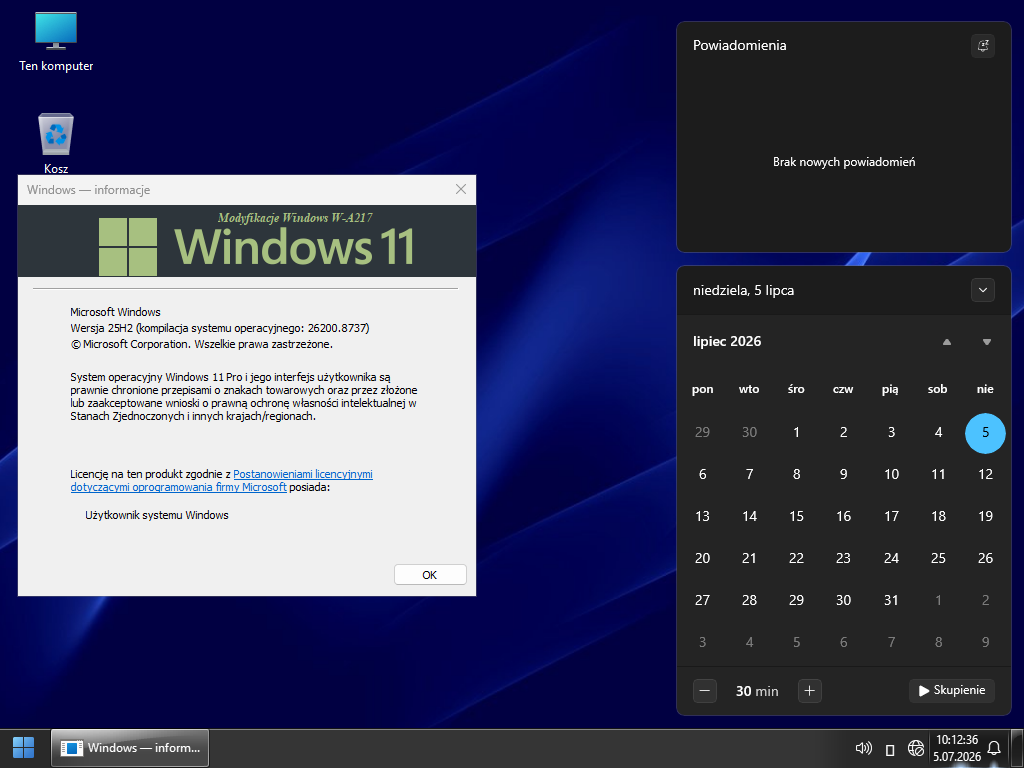Select July 15 in the calendar
The height and width of the screenshot is (768, 1024).
(796, 516)
